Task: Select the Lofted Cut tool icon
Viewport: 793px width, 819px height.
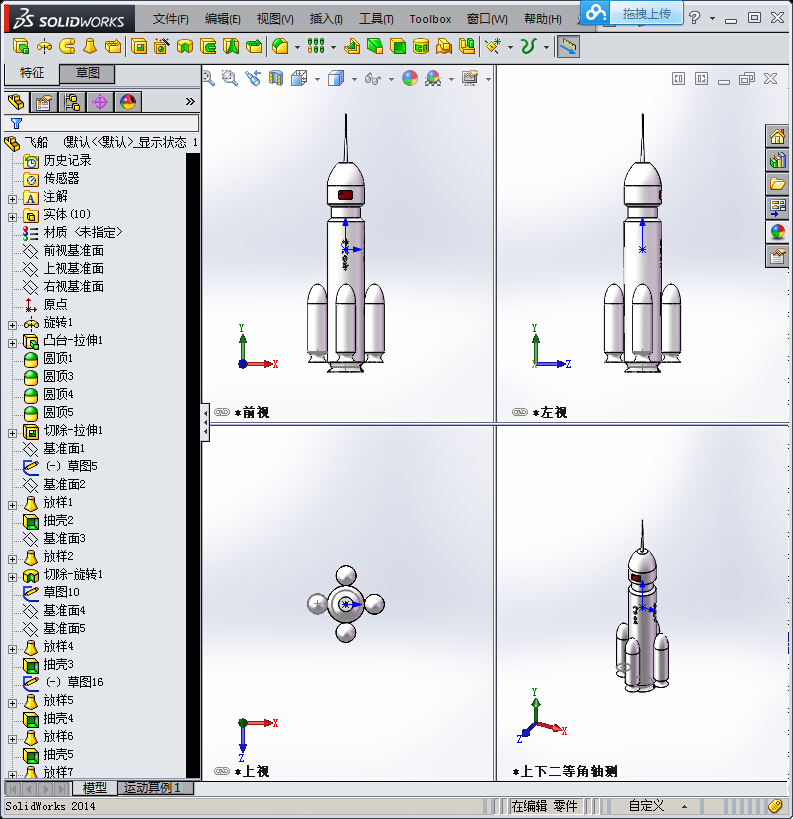Action: [231, 46]
